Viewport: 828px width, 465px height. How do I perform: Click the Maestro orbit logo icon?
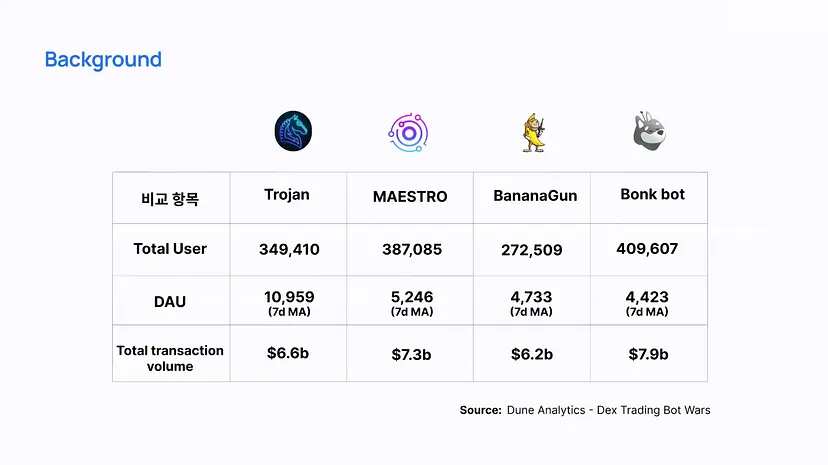pyautogui.click(x=408, y=132)
